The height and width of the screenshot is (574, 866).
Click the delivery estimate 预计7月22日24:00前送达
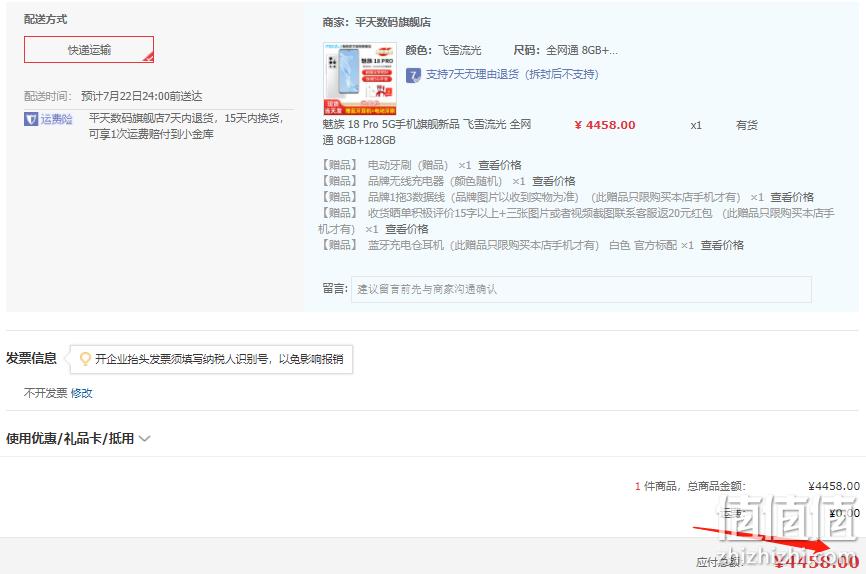coord(141,96)
